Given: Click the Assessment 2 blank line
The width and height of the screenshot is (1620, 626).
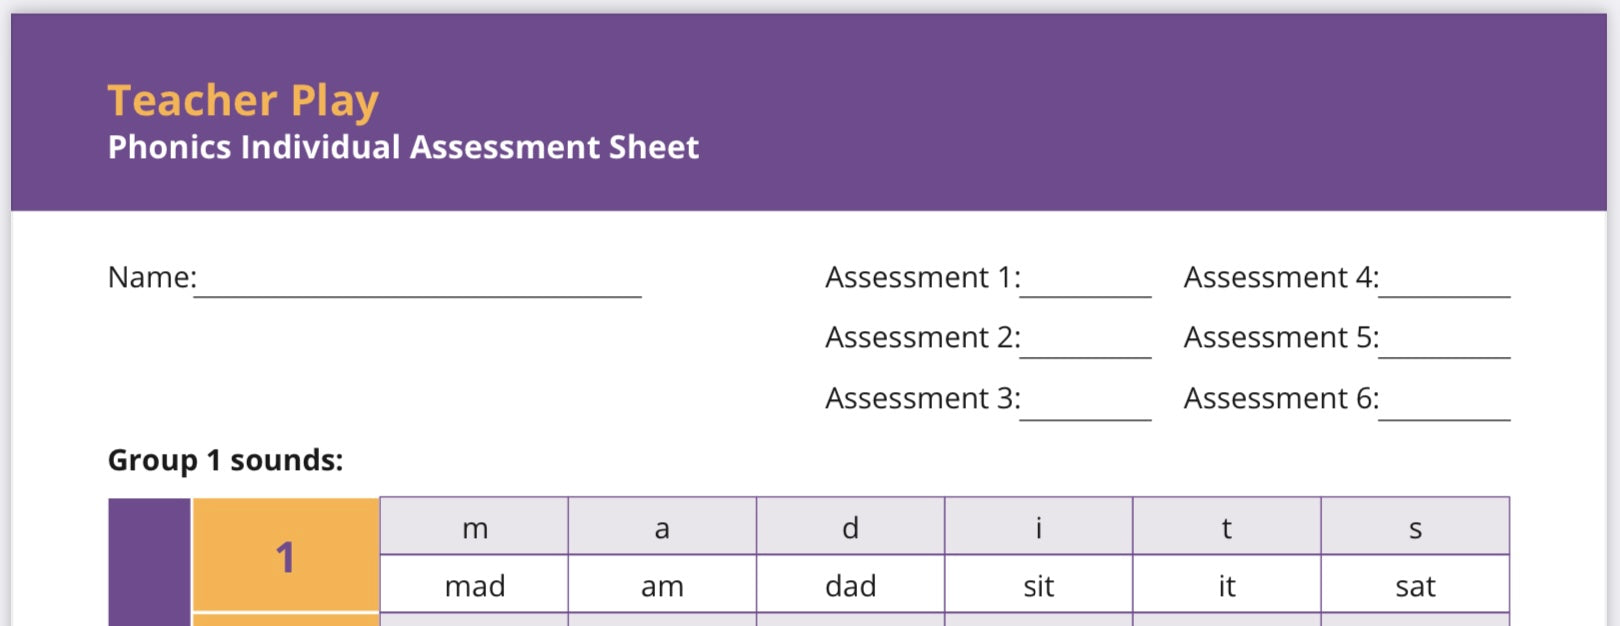Looking at the screenshot, I should (1085, 343).
